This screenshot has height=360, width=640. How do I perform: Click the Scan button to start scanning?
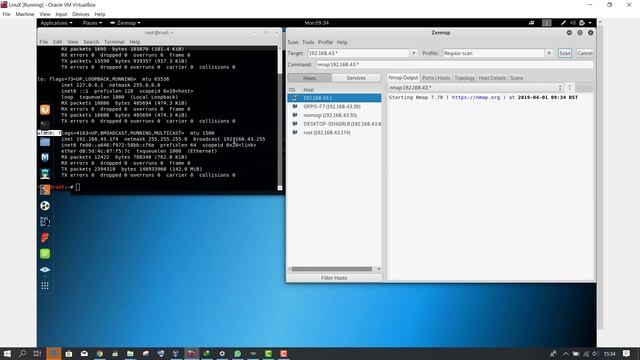click(x=565, y=53)
